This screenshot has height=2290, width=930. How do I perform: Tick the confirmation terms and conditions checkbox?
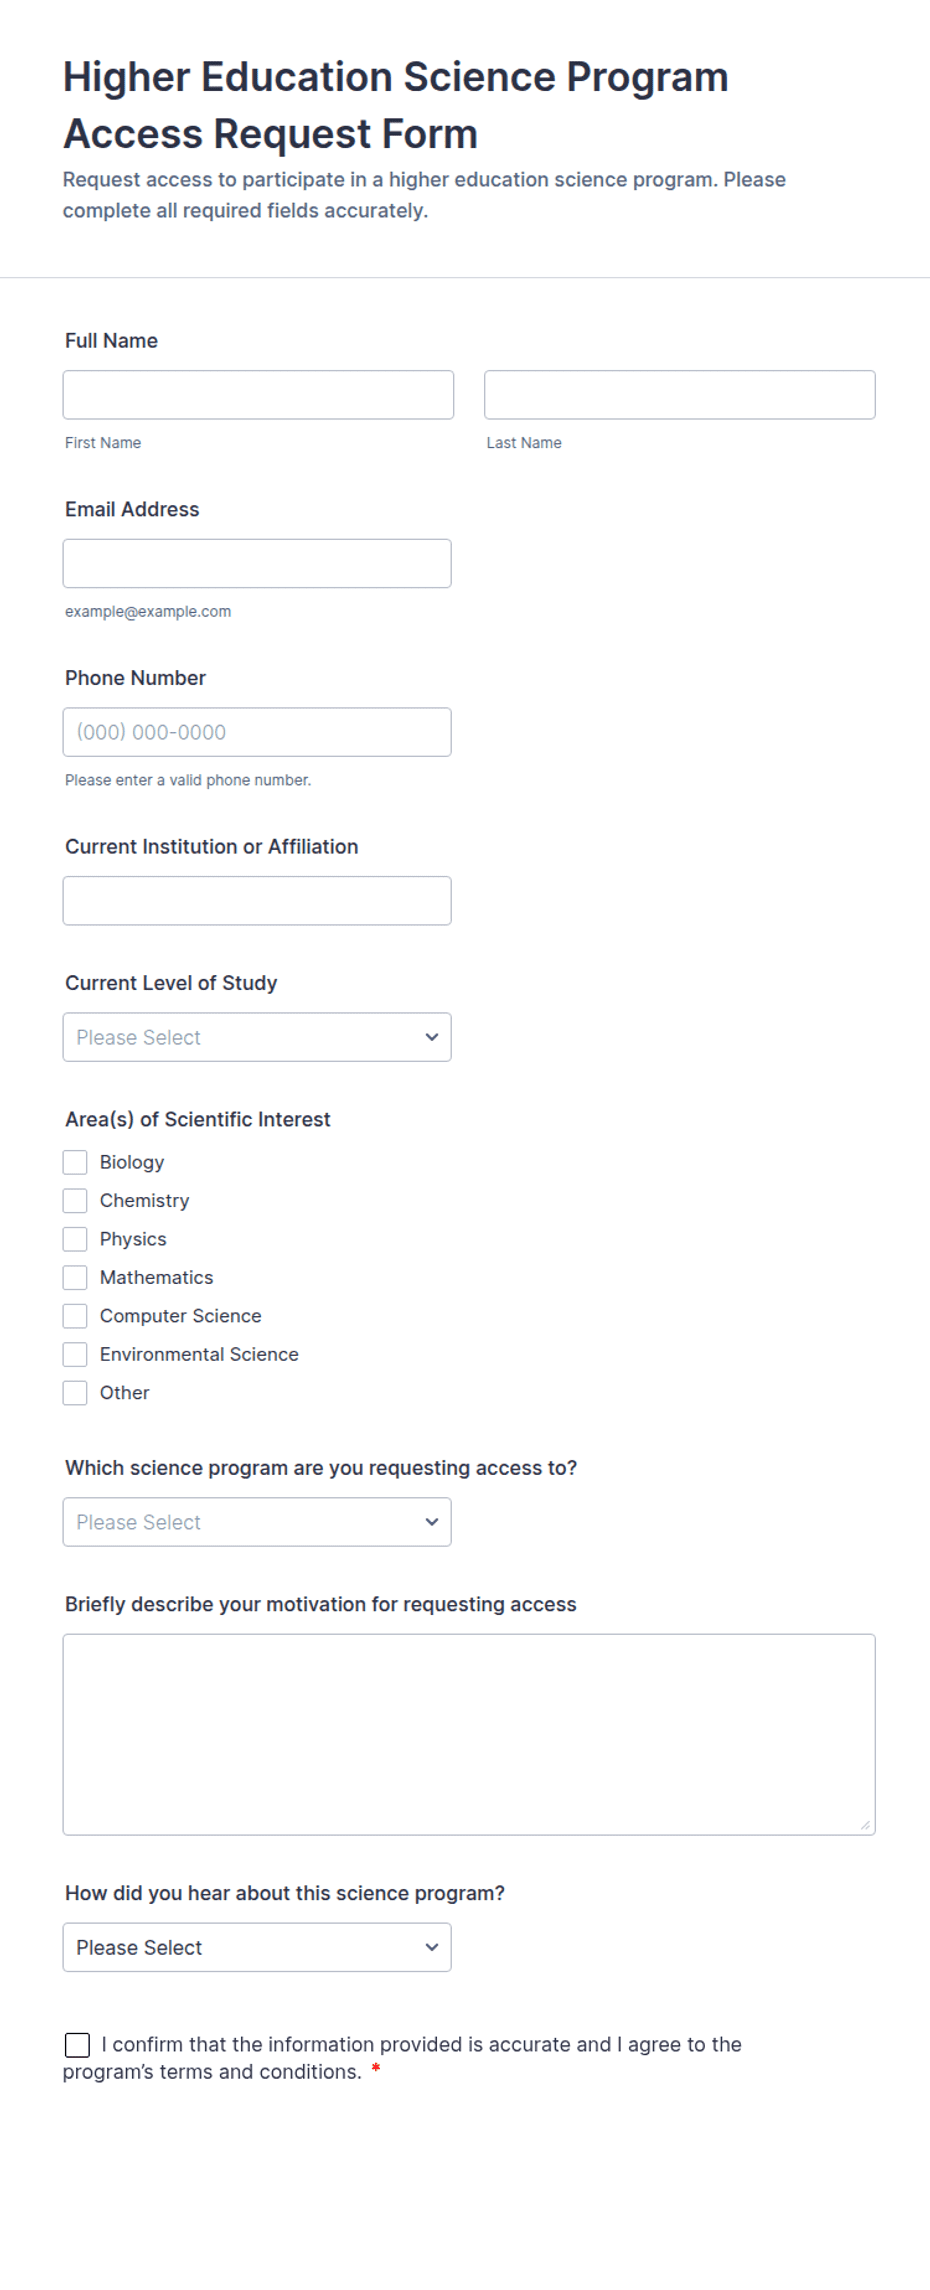point(77,2045)
